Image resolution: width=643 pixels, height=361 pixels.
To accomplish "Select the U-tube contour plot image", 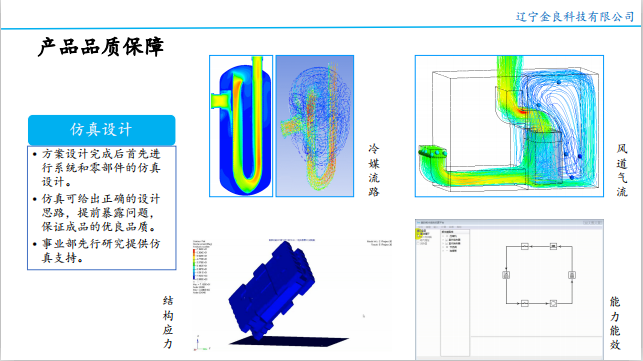I will click(241, 126).
